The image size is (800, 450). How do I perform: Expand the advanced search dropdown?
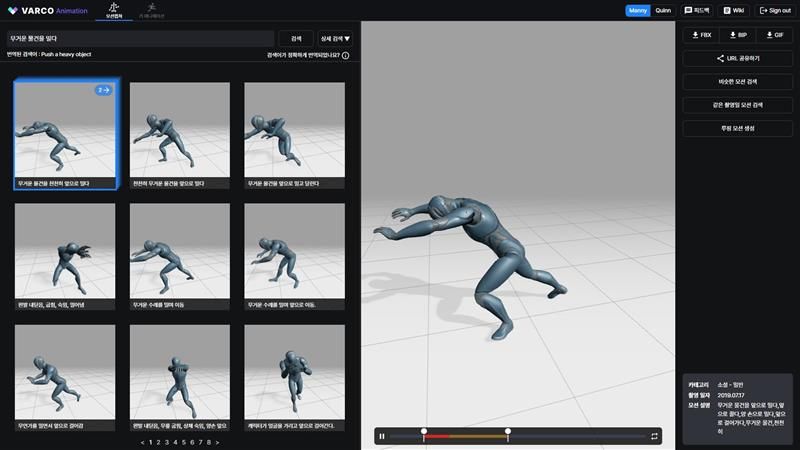pyautogui.click(x=329, y=38)
